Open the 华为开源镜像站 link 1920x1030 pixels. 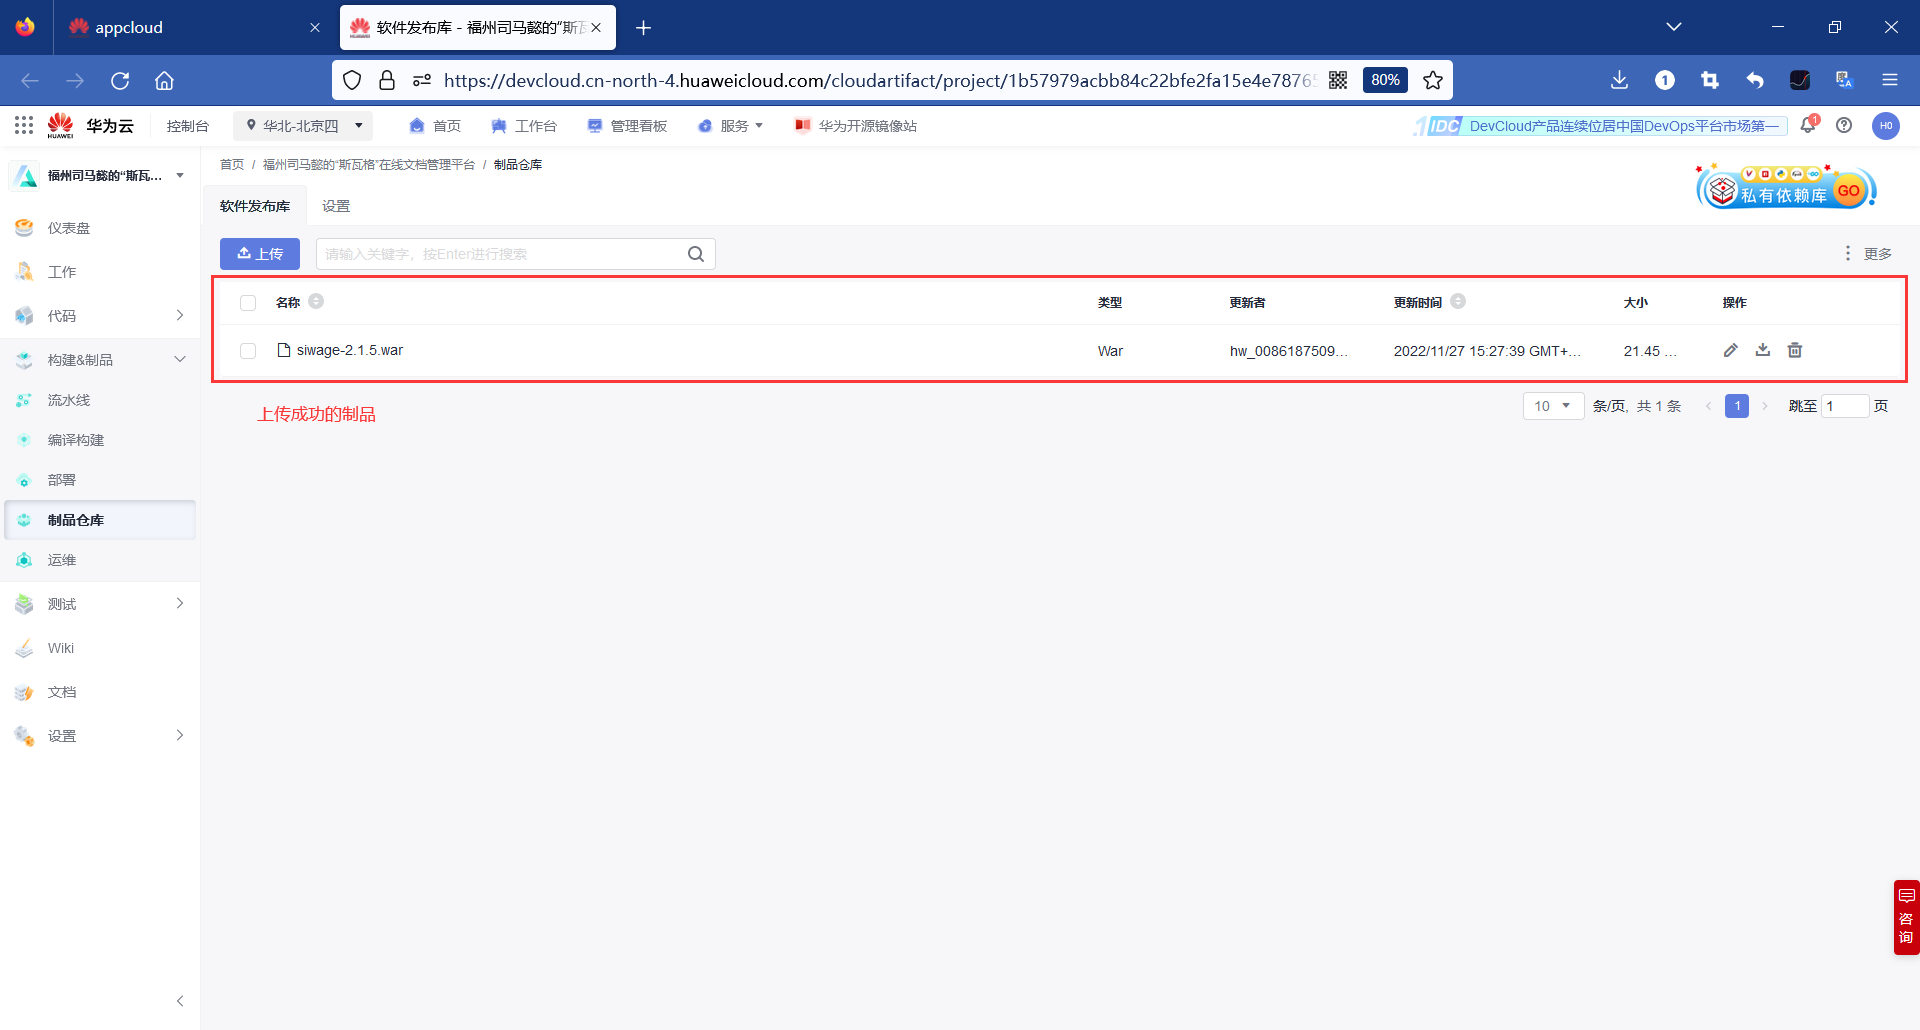pos(856,126)
